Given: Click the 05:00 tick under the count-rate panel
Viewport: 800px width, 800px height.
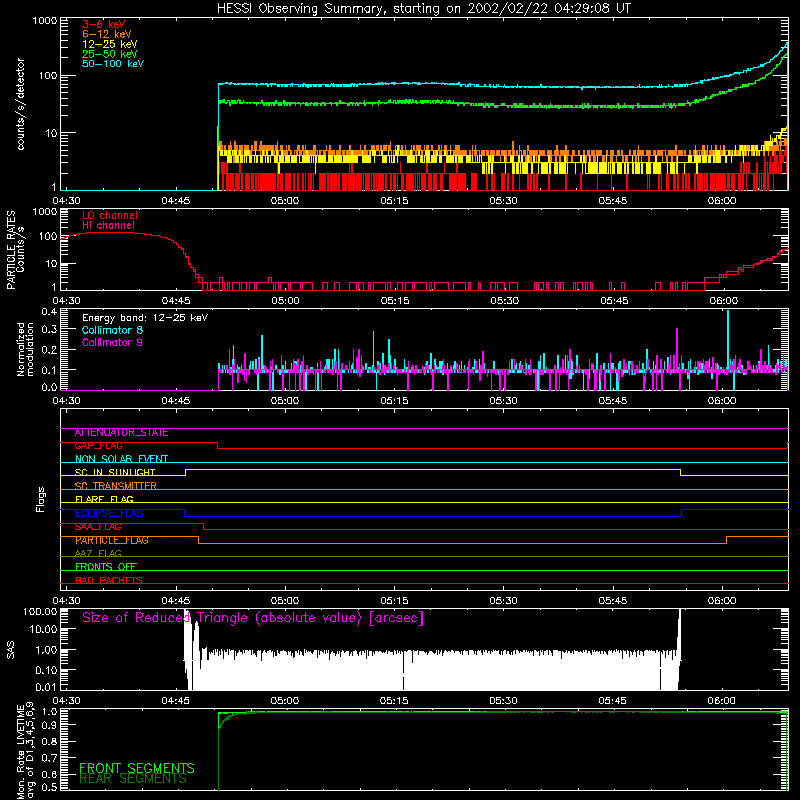Looking at the screenshot, I should tap(285, 201).
